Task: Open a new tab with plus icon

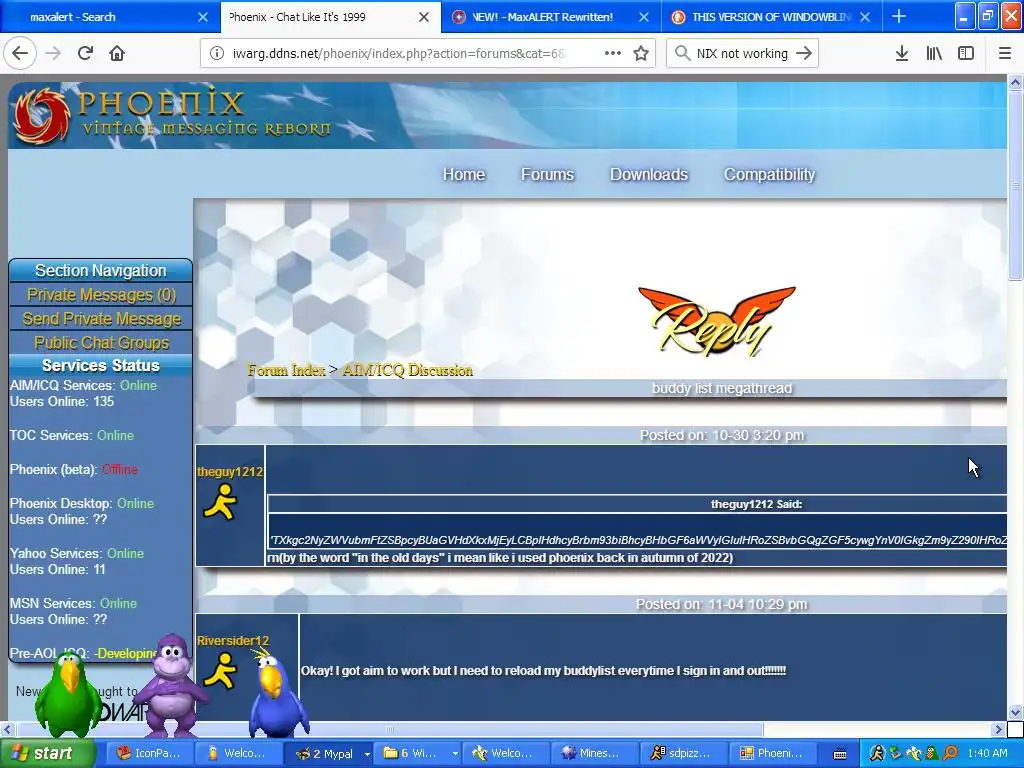Action: 899,16
